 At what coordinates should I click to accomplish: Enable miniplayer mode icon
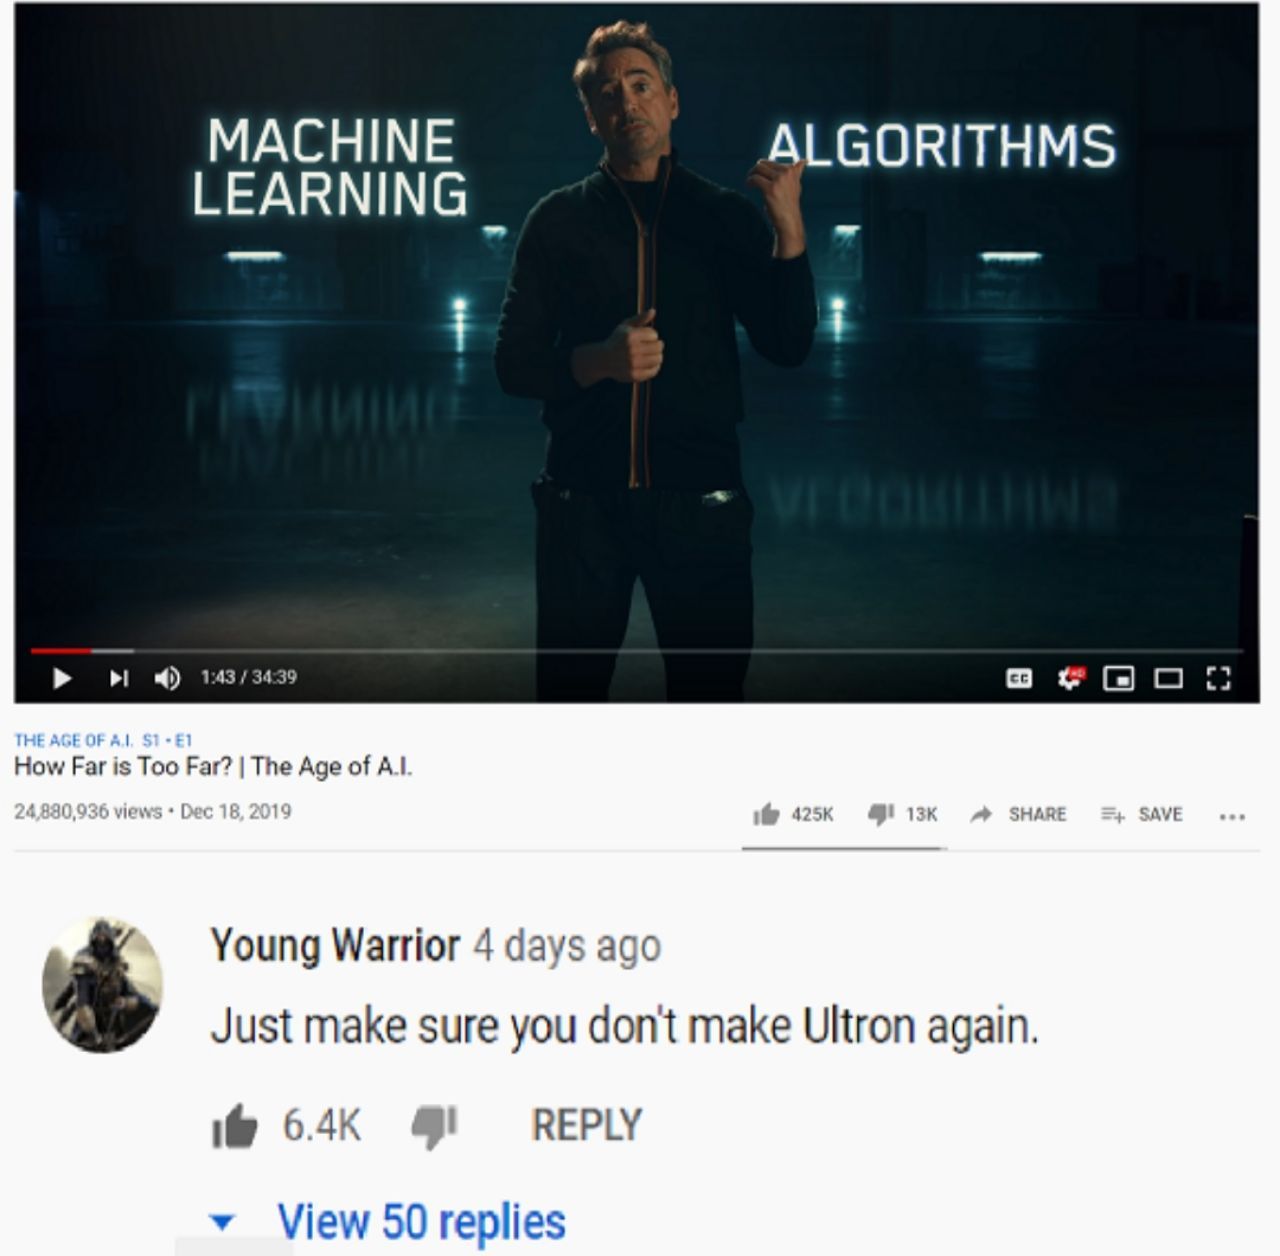[1118, 679]
